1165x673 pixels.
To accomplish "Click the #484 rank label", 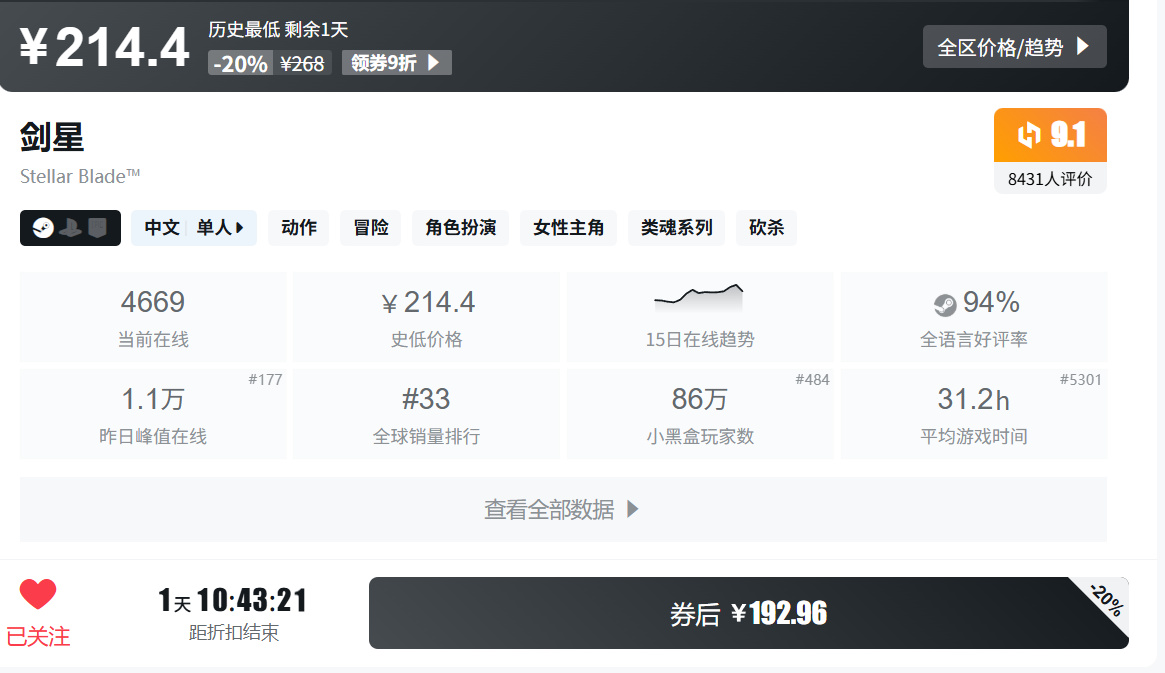I will [x=812, y=380].
